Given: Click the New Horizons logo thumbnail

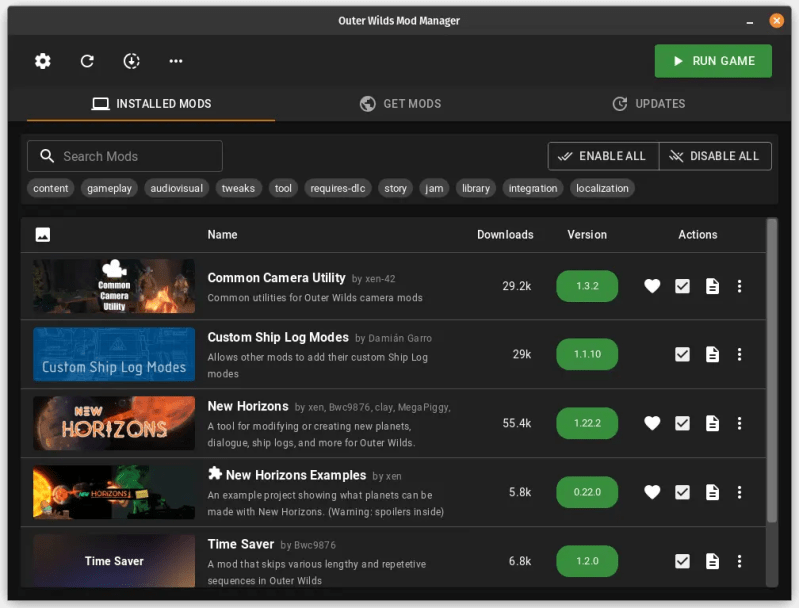Looking at the screenshot, I should 114,423.
